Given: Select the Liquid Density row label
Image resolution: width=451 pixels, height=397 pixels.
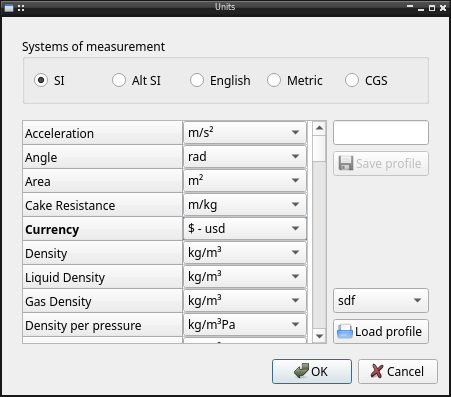Looking at the screenshot, I should pyautogui.click(x=102, y=277).
